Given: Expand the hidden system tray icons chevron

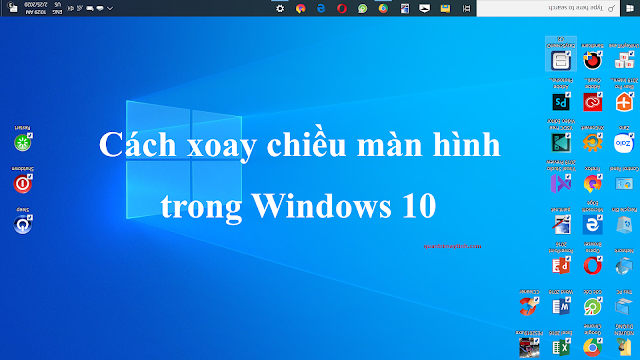Looking at the screenshot, I should pos(109,8).
